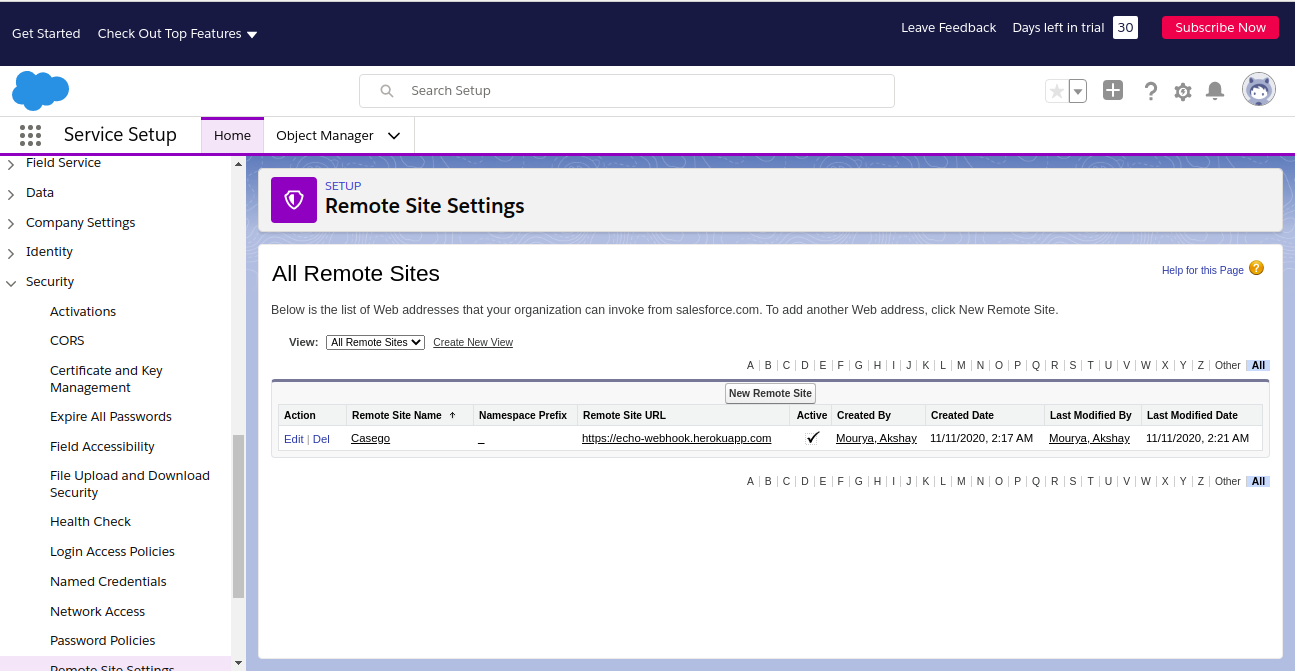Viewport: 1295px width, 671px height.
Task: Click the sidebar vertical scrollbar thumb
Action: point(238,516)
